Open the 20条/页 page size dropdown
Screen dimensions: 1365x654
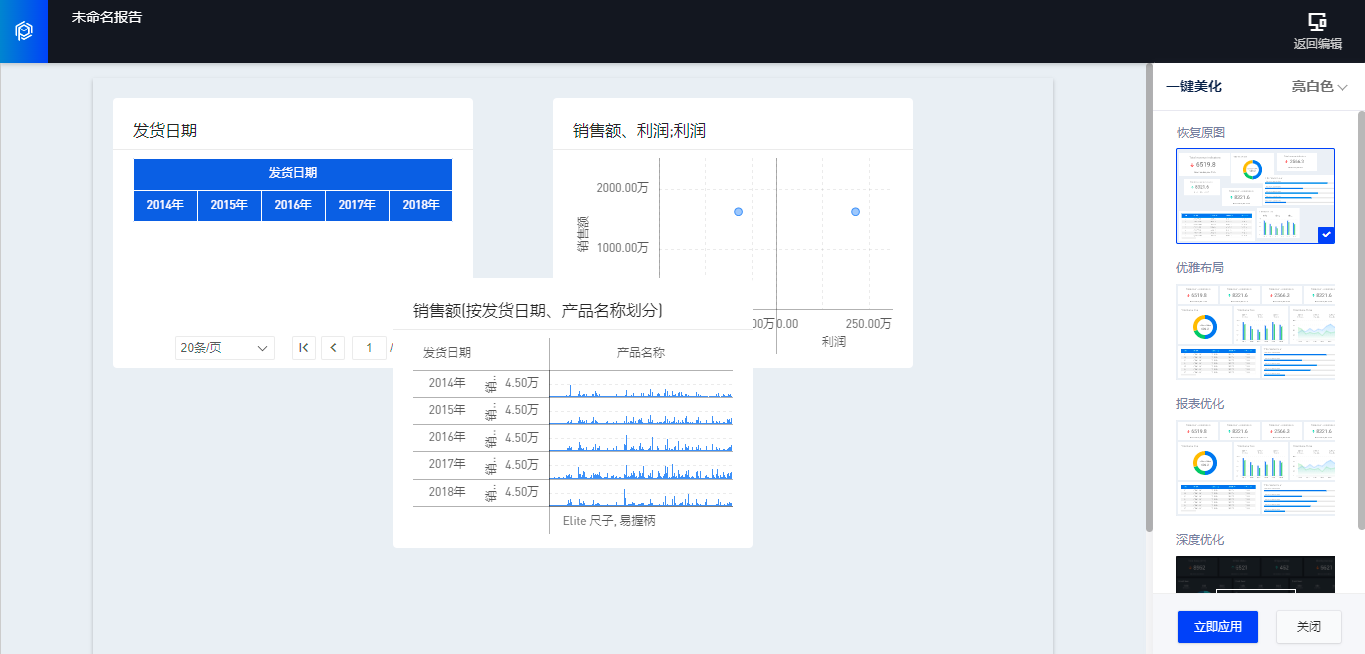[225, 347]
